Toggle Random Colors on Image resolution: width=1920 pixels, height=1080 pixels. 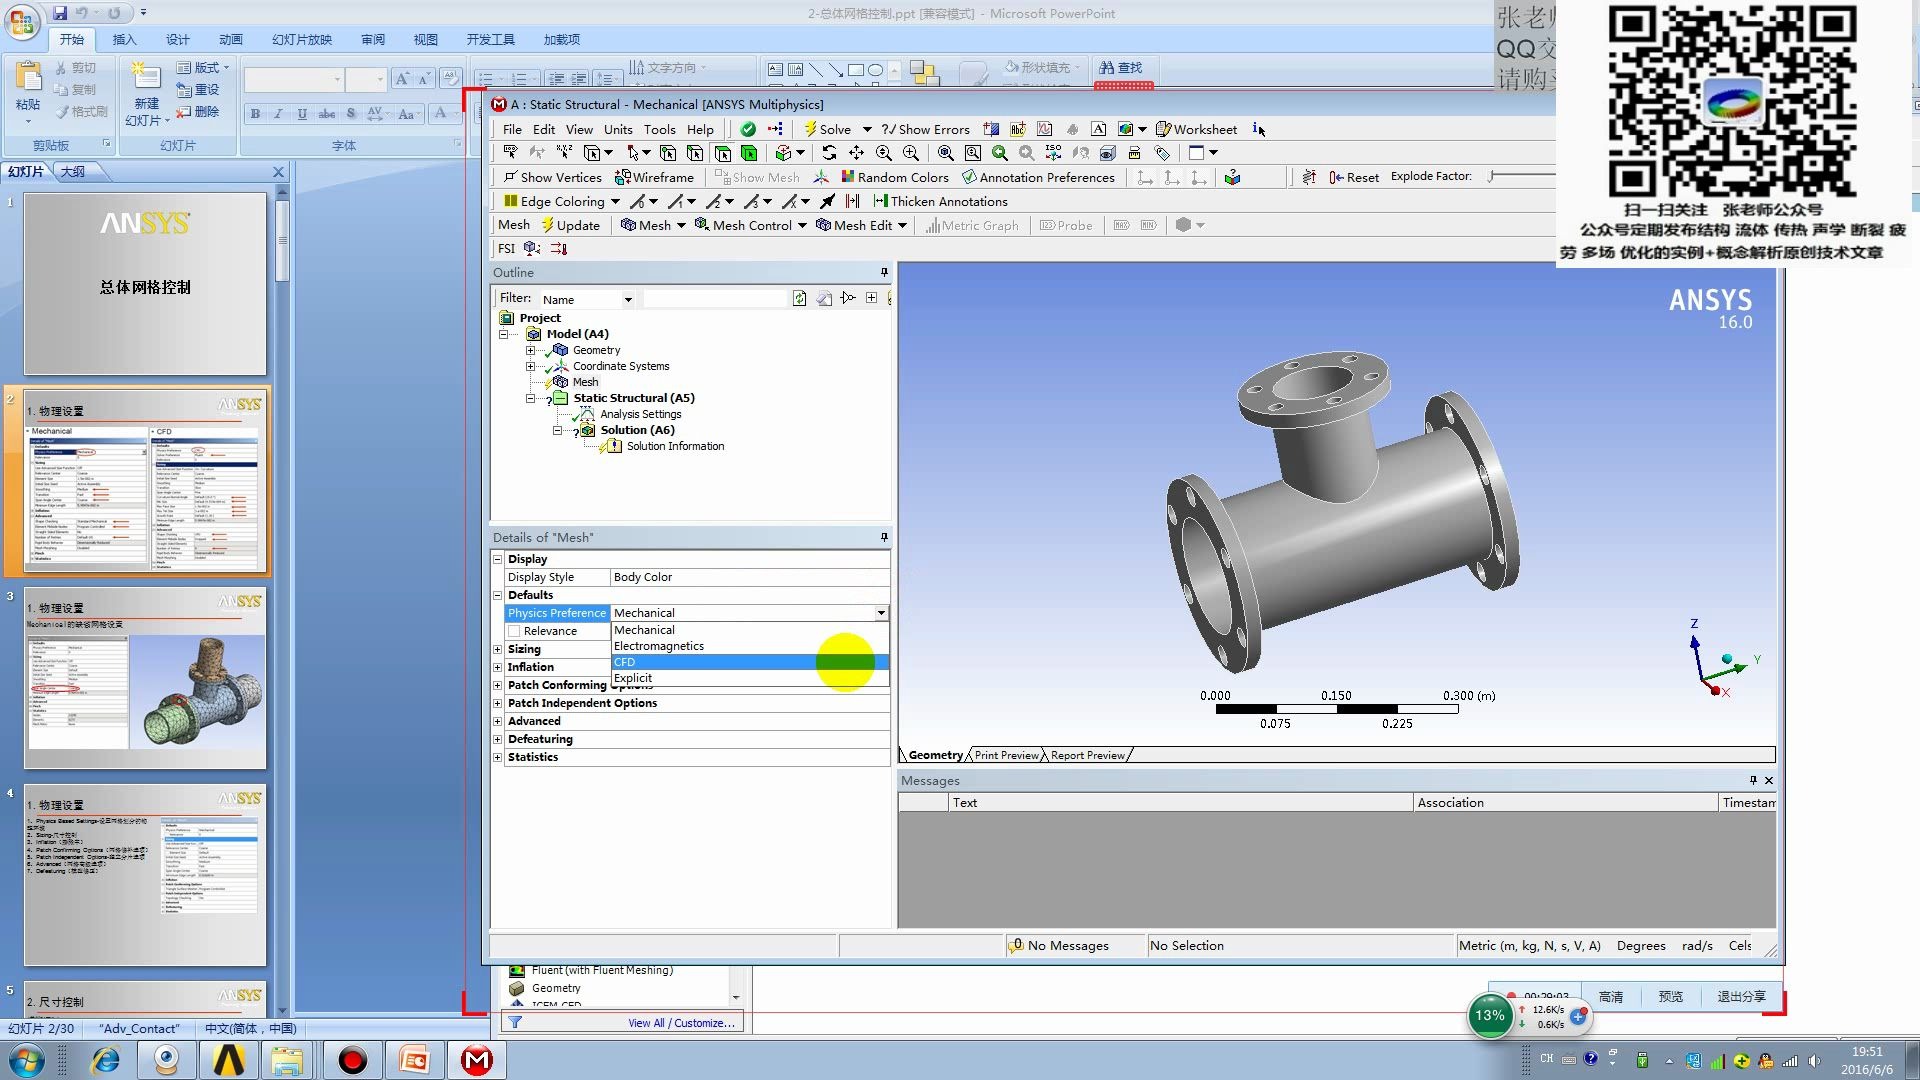895,177
